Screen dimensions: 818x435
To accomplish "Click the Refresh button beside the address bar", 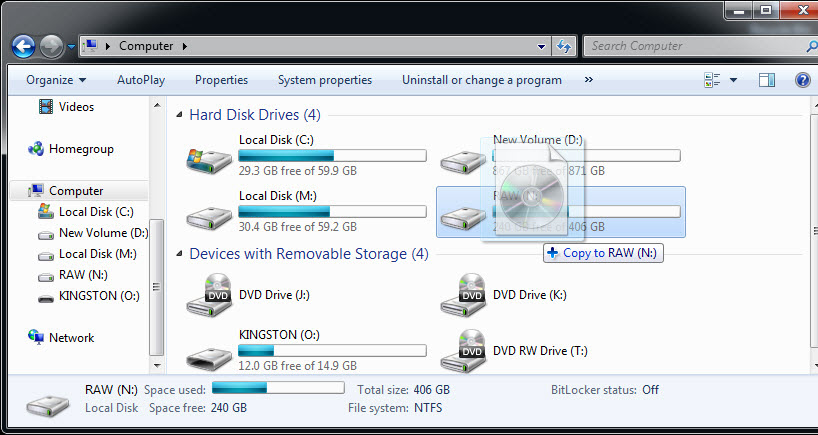I will pos(563,46).
